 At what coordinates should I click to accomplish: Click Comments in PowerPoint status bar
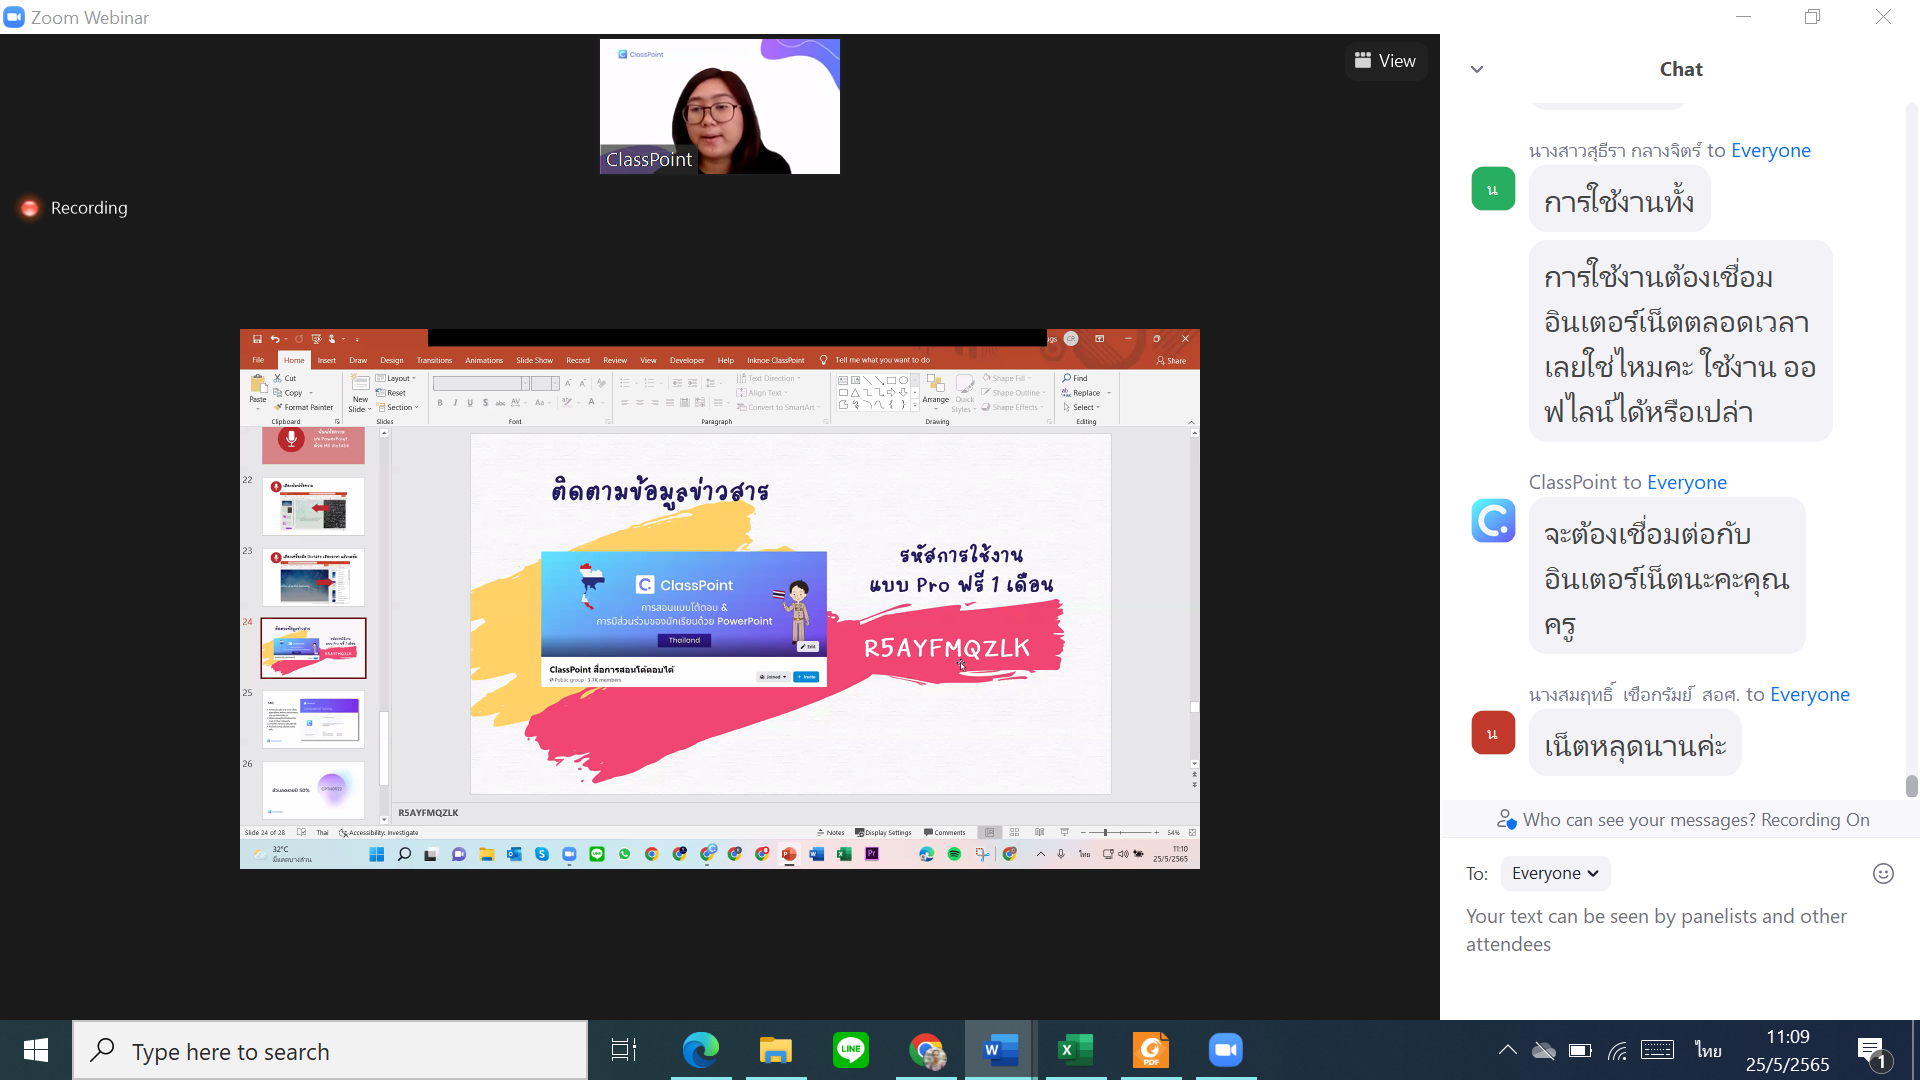coord(945,832)
